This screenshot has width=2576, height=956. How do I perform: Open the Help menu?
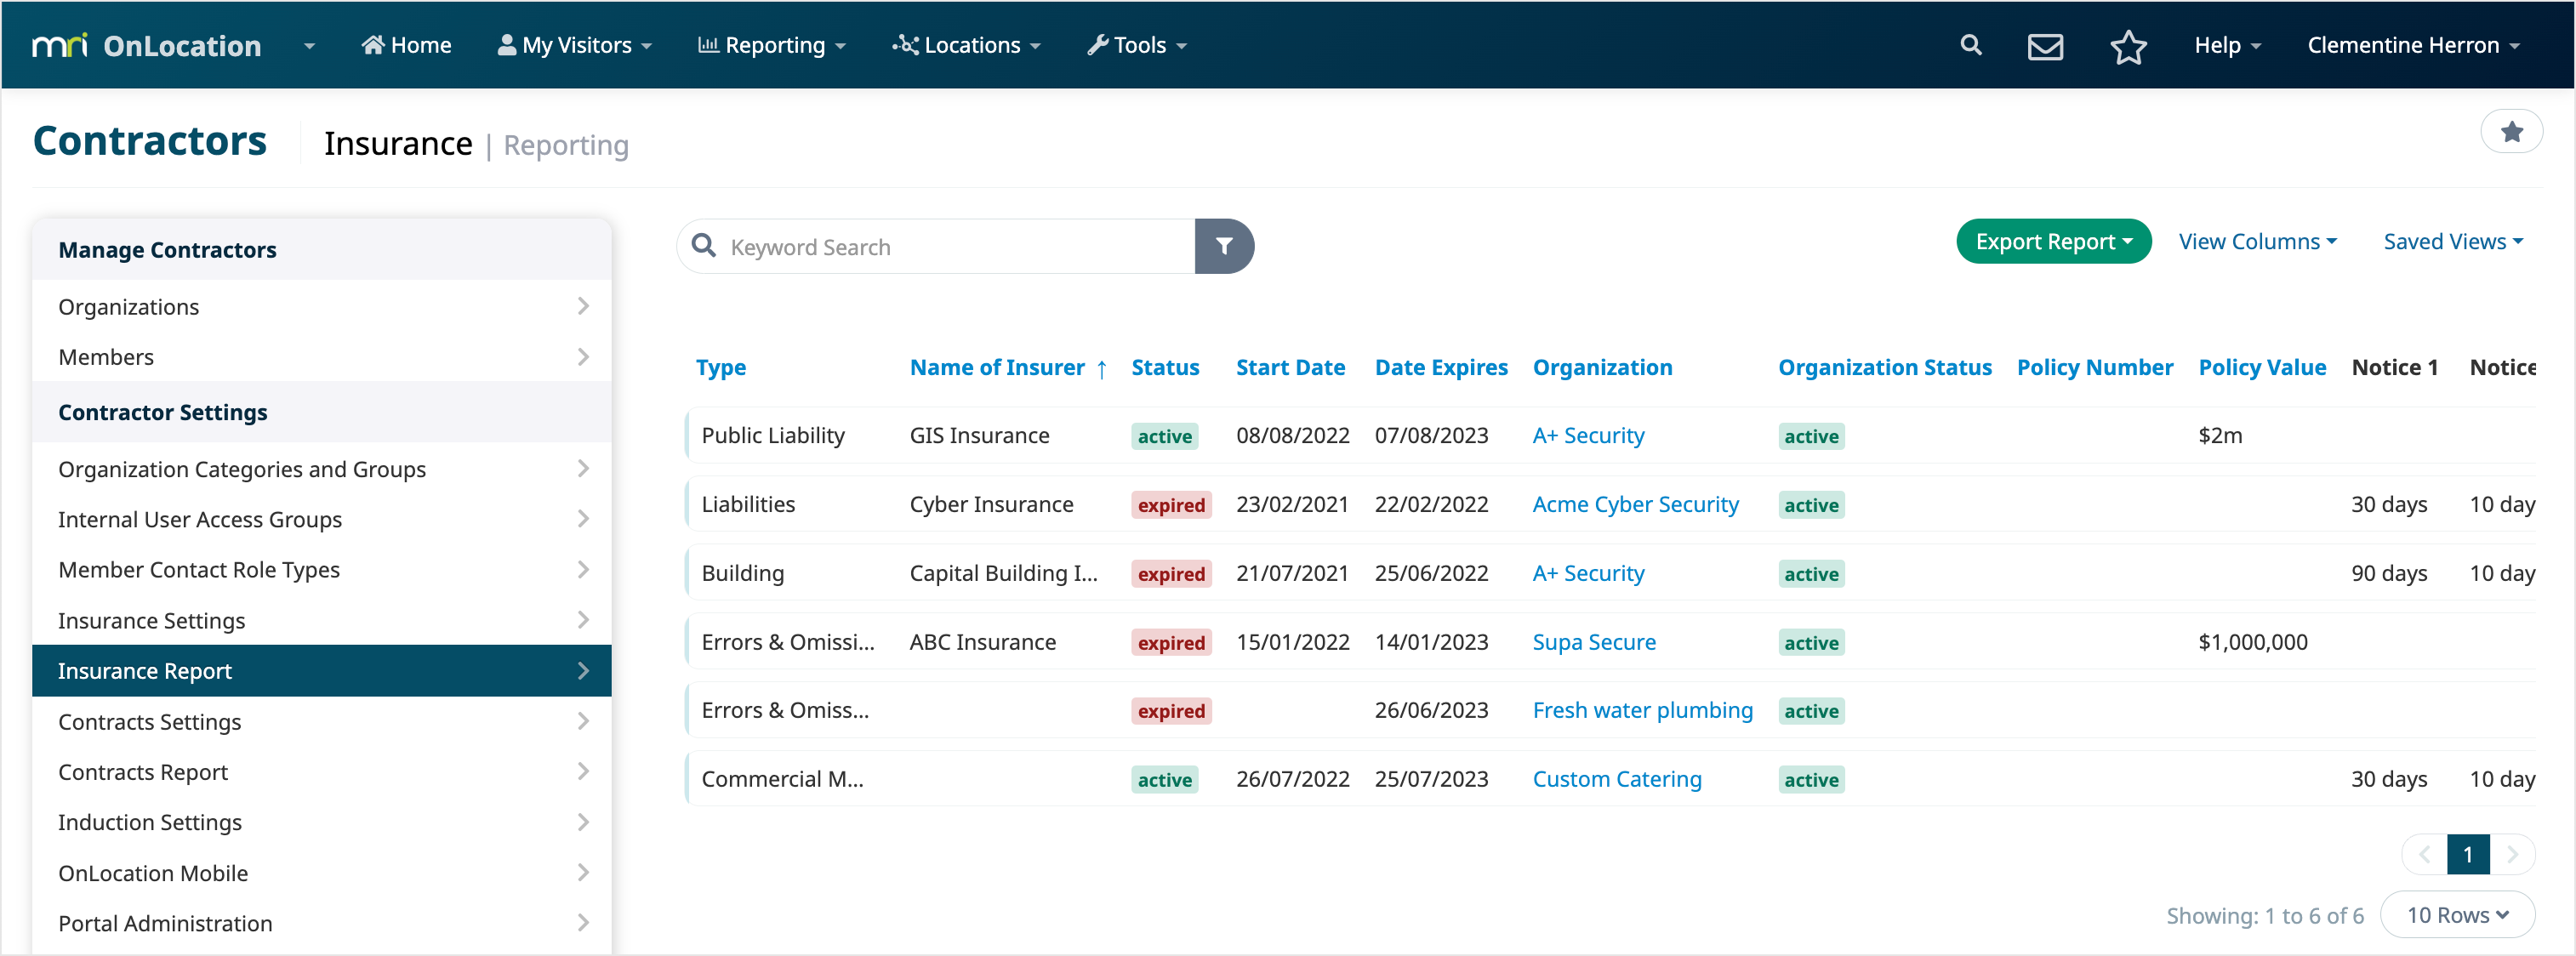[x=2227, y=45]
